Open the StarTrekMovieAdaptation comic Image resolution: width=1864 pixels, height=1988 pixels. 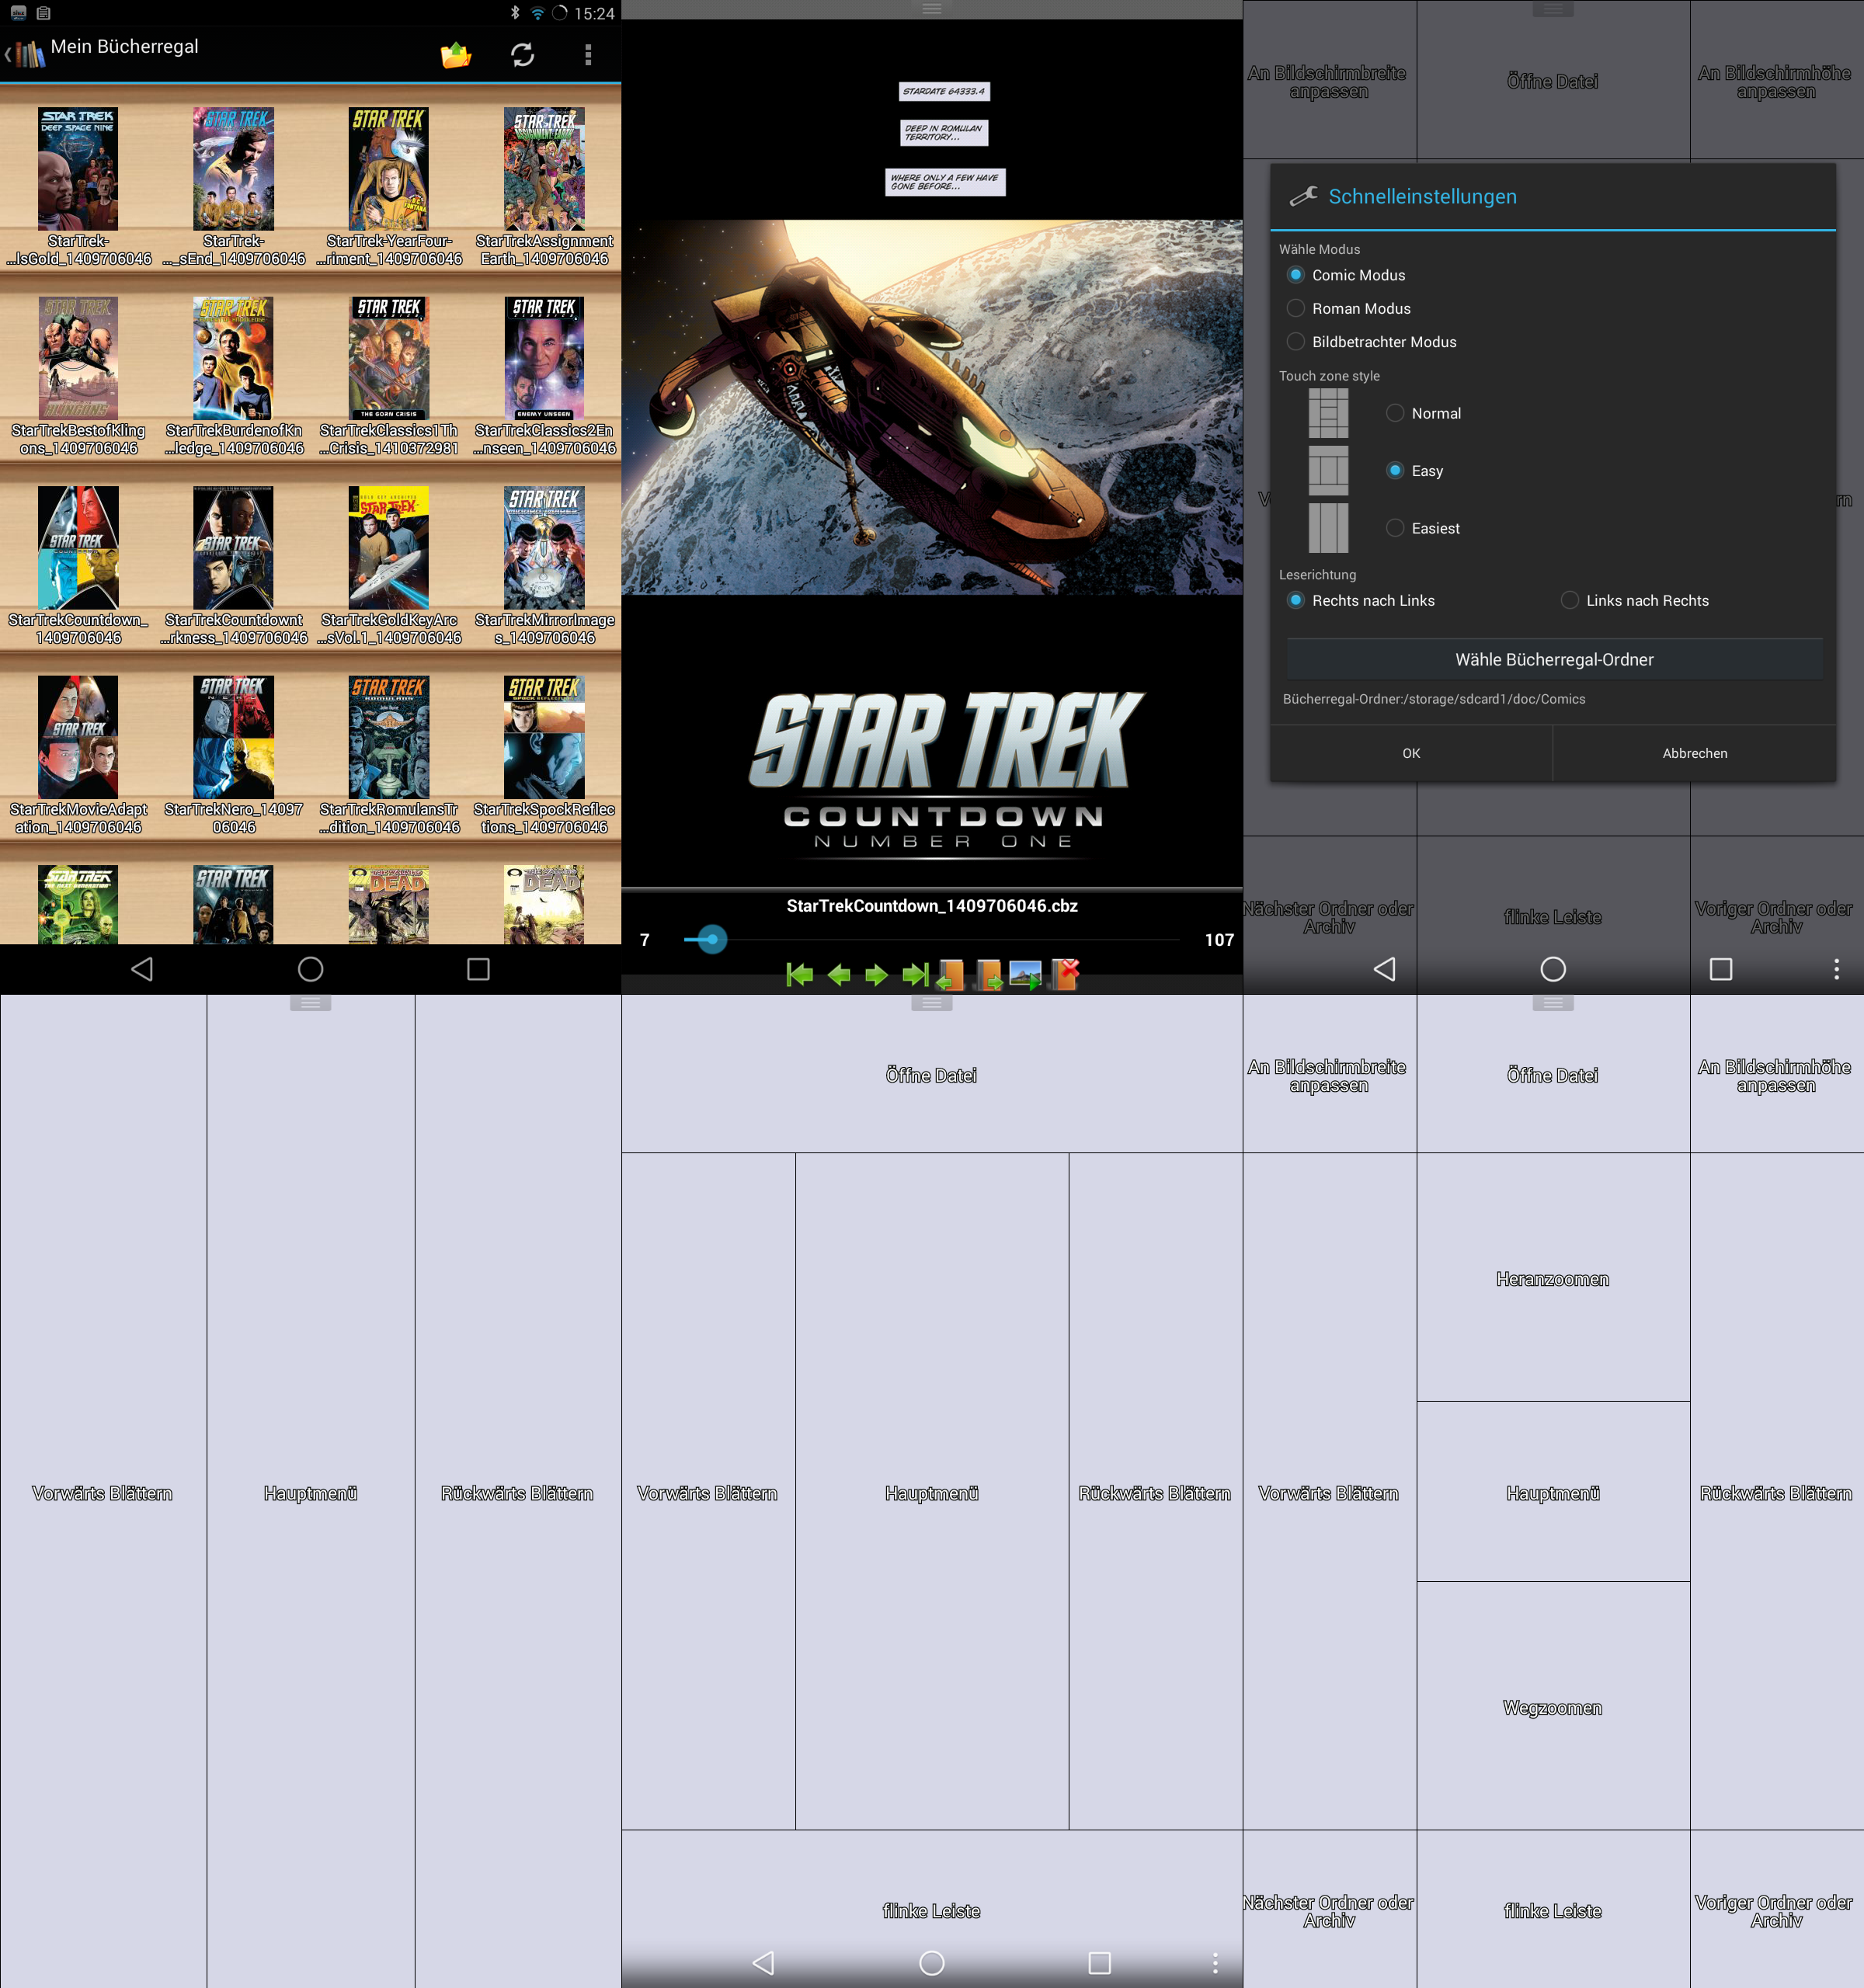pos(78,737)
